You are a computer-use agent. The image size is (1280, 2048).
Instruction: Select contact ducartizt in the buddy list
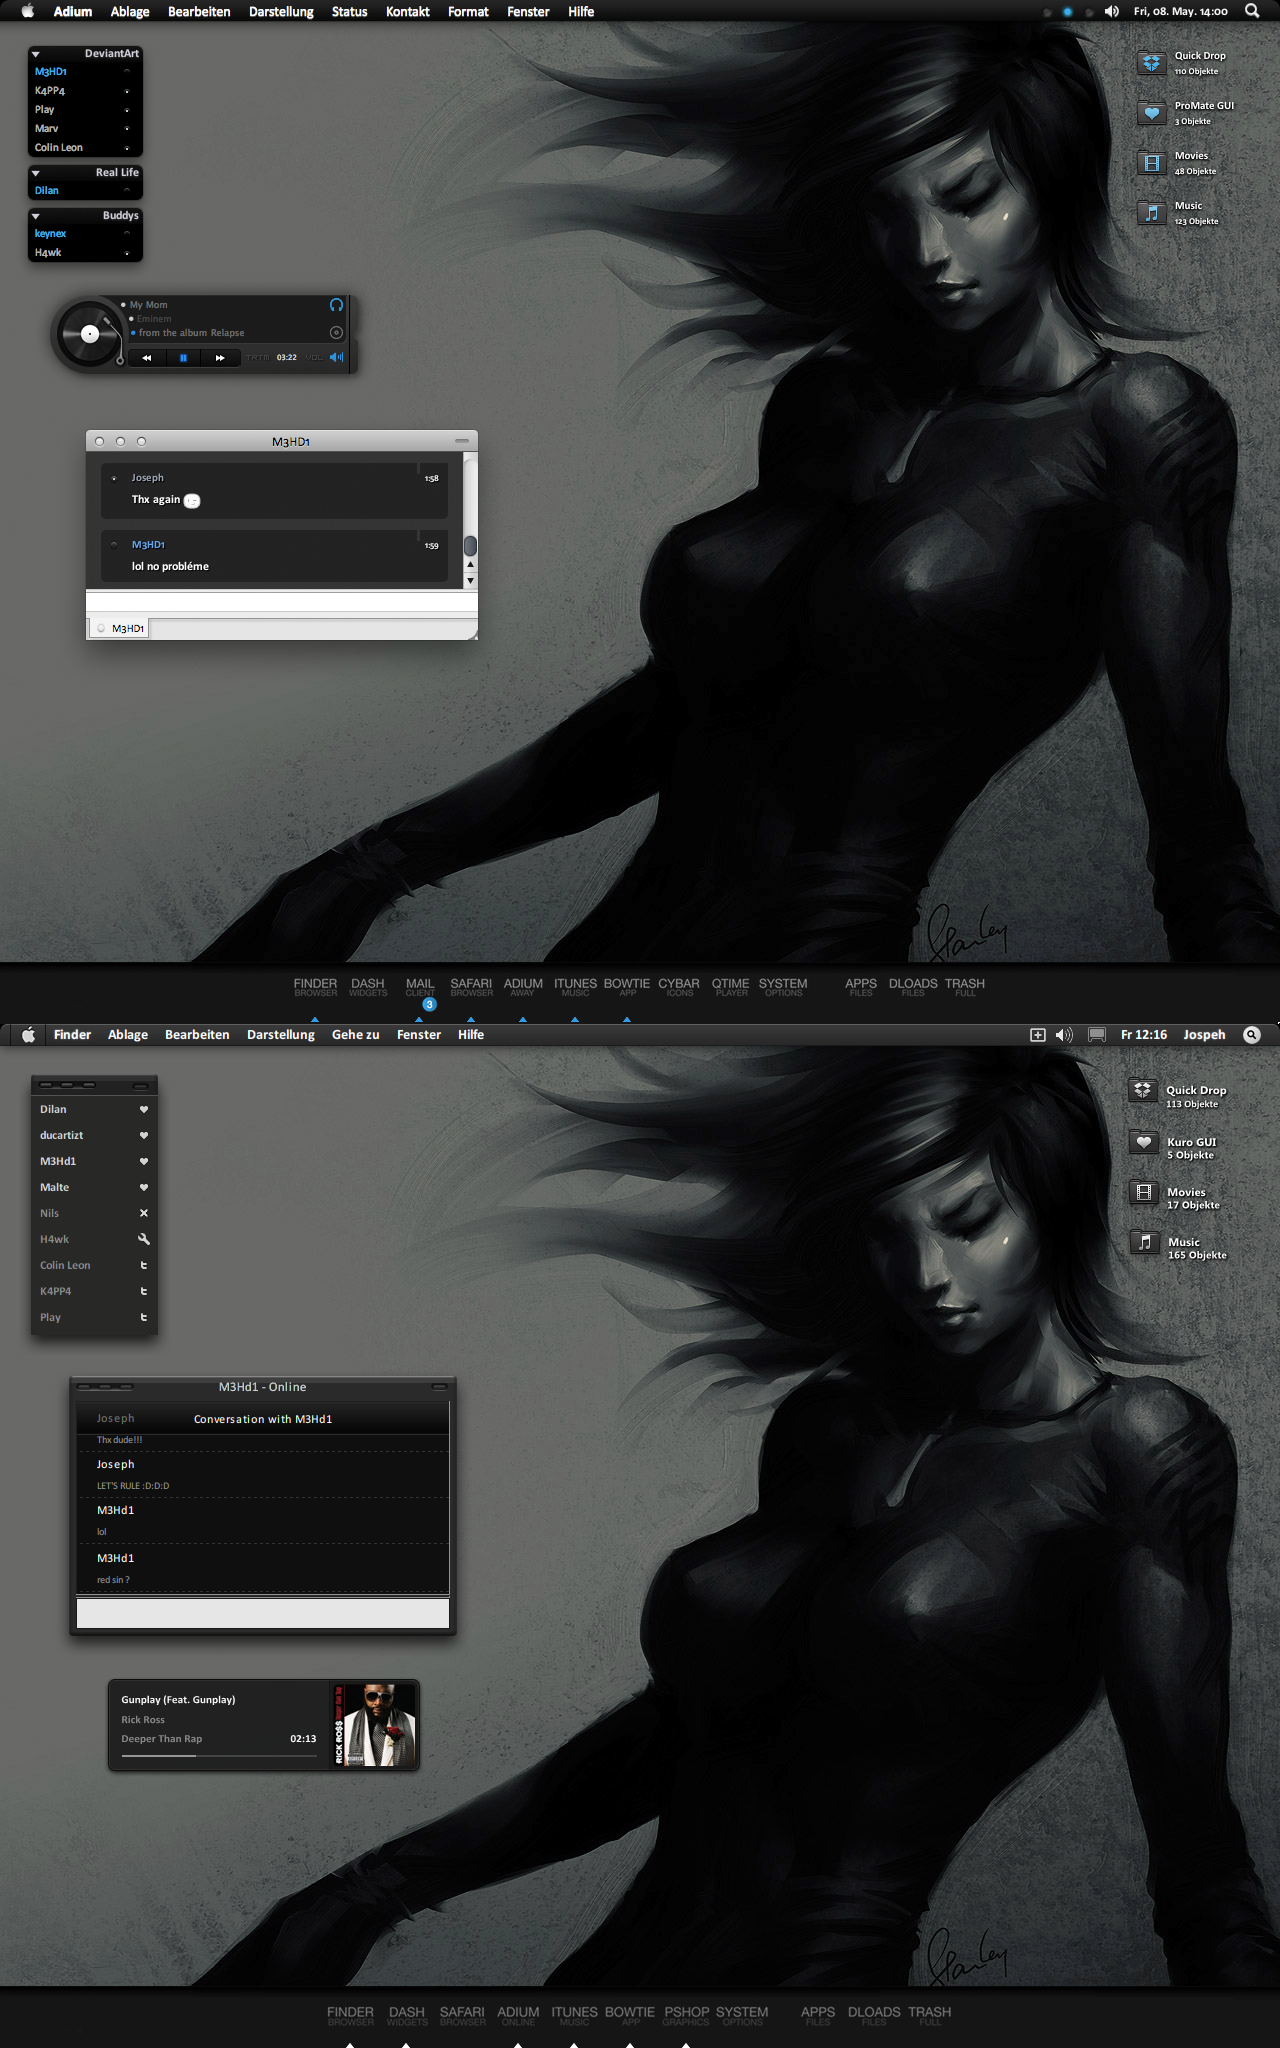point(94,1135)
